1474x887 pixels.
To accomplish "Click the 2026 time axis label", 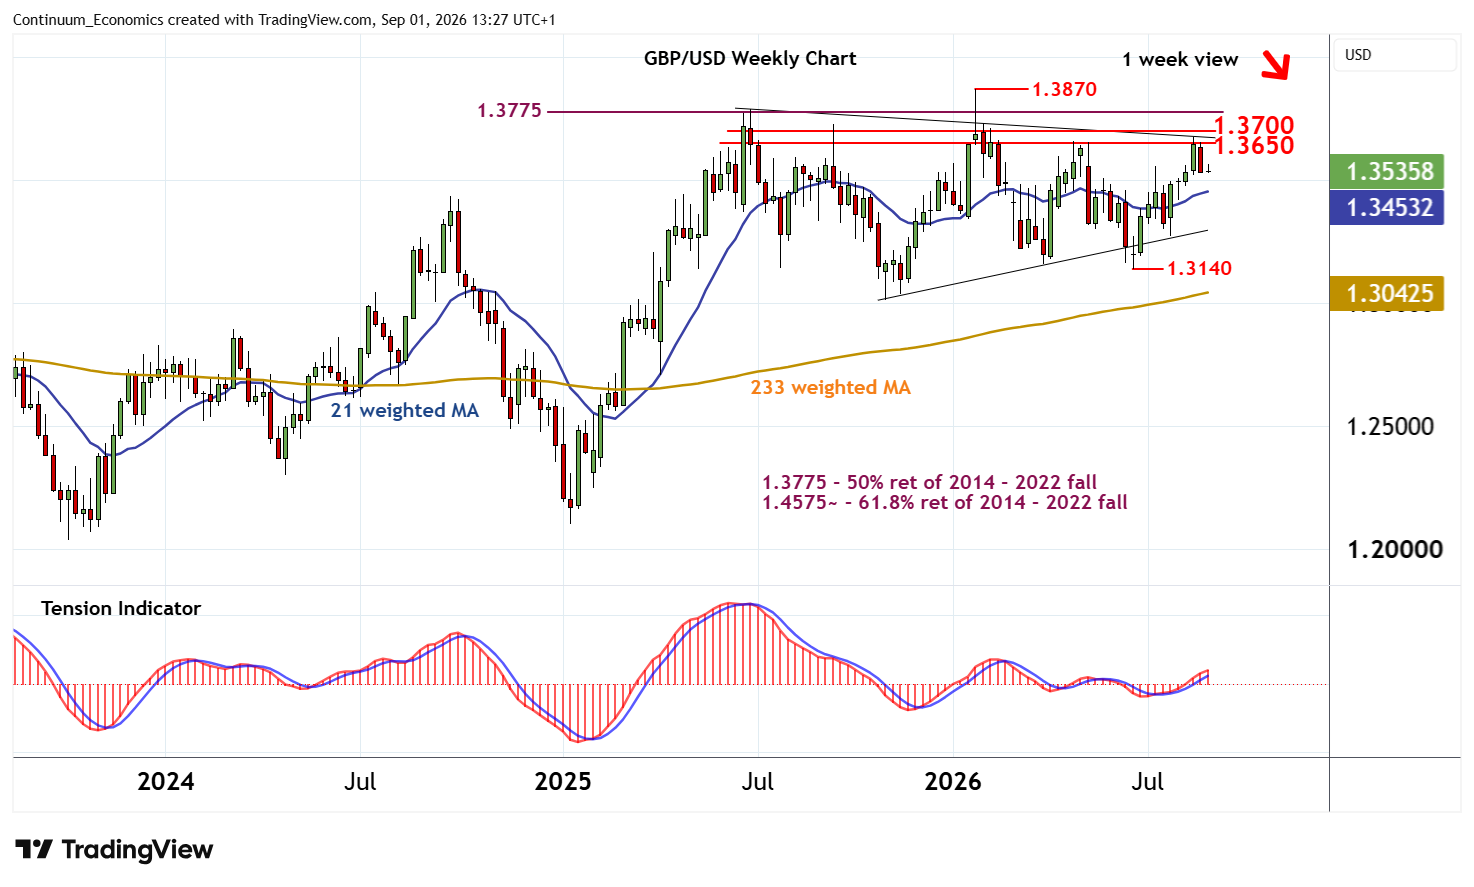I will coord(953,781).
